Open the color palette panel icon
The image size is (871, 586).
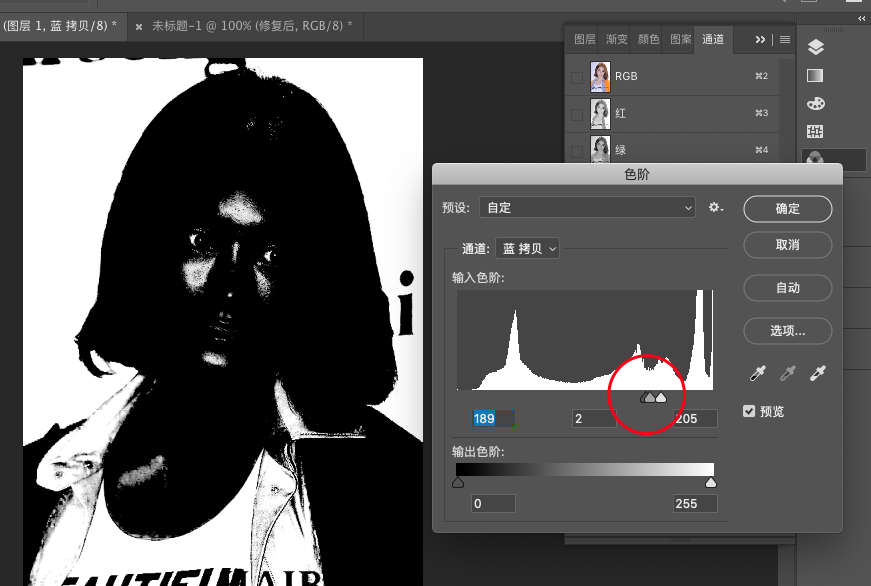[815, 103]
